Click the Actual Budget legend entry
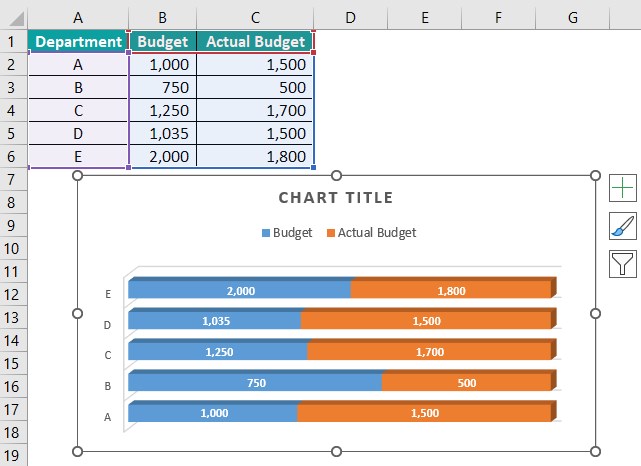This screenshot has height=466, width=641. 372,233
